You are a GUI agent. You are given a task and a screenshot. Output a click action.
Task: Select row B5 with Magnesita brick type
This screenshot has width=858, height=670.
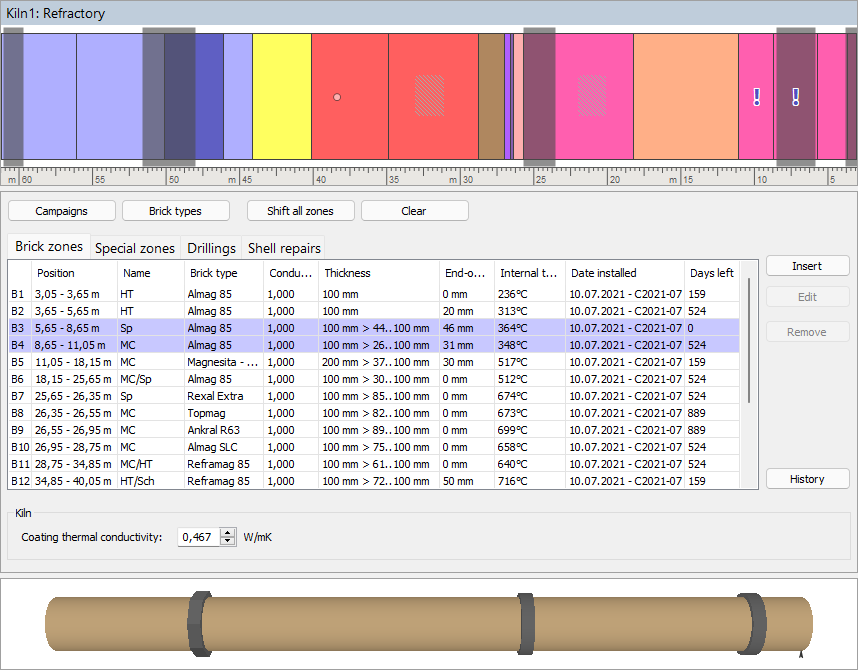(374, 362)
